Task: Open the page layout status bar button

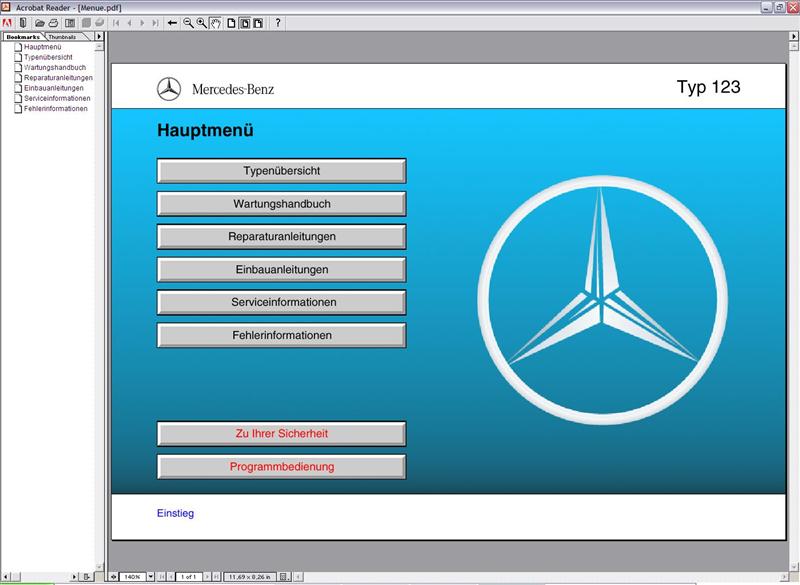Action: (285, 576)
